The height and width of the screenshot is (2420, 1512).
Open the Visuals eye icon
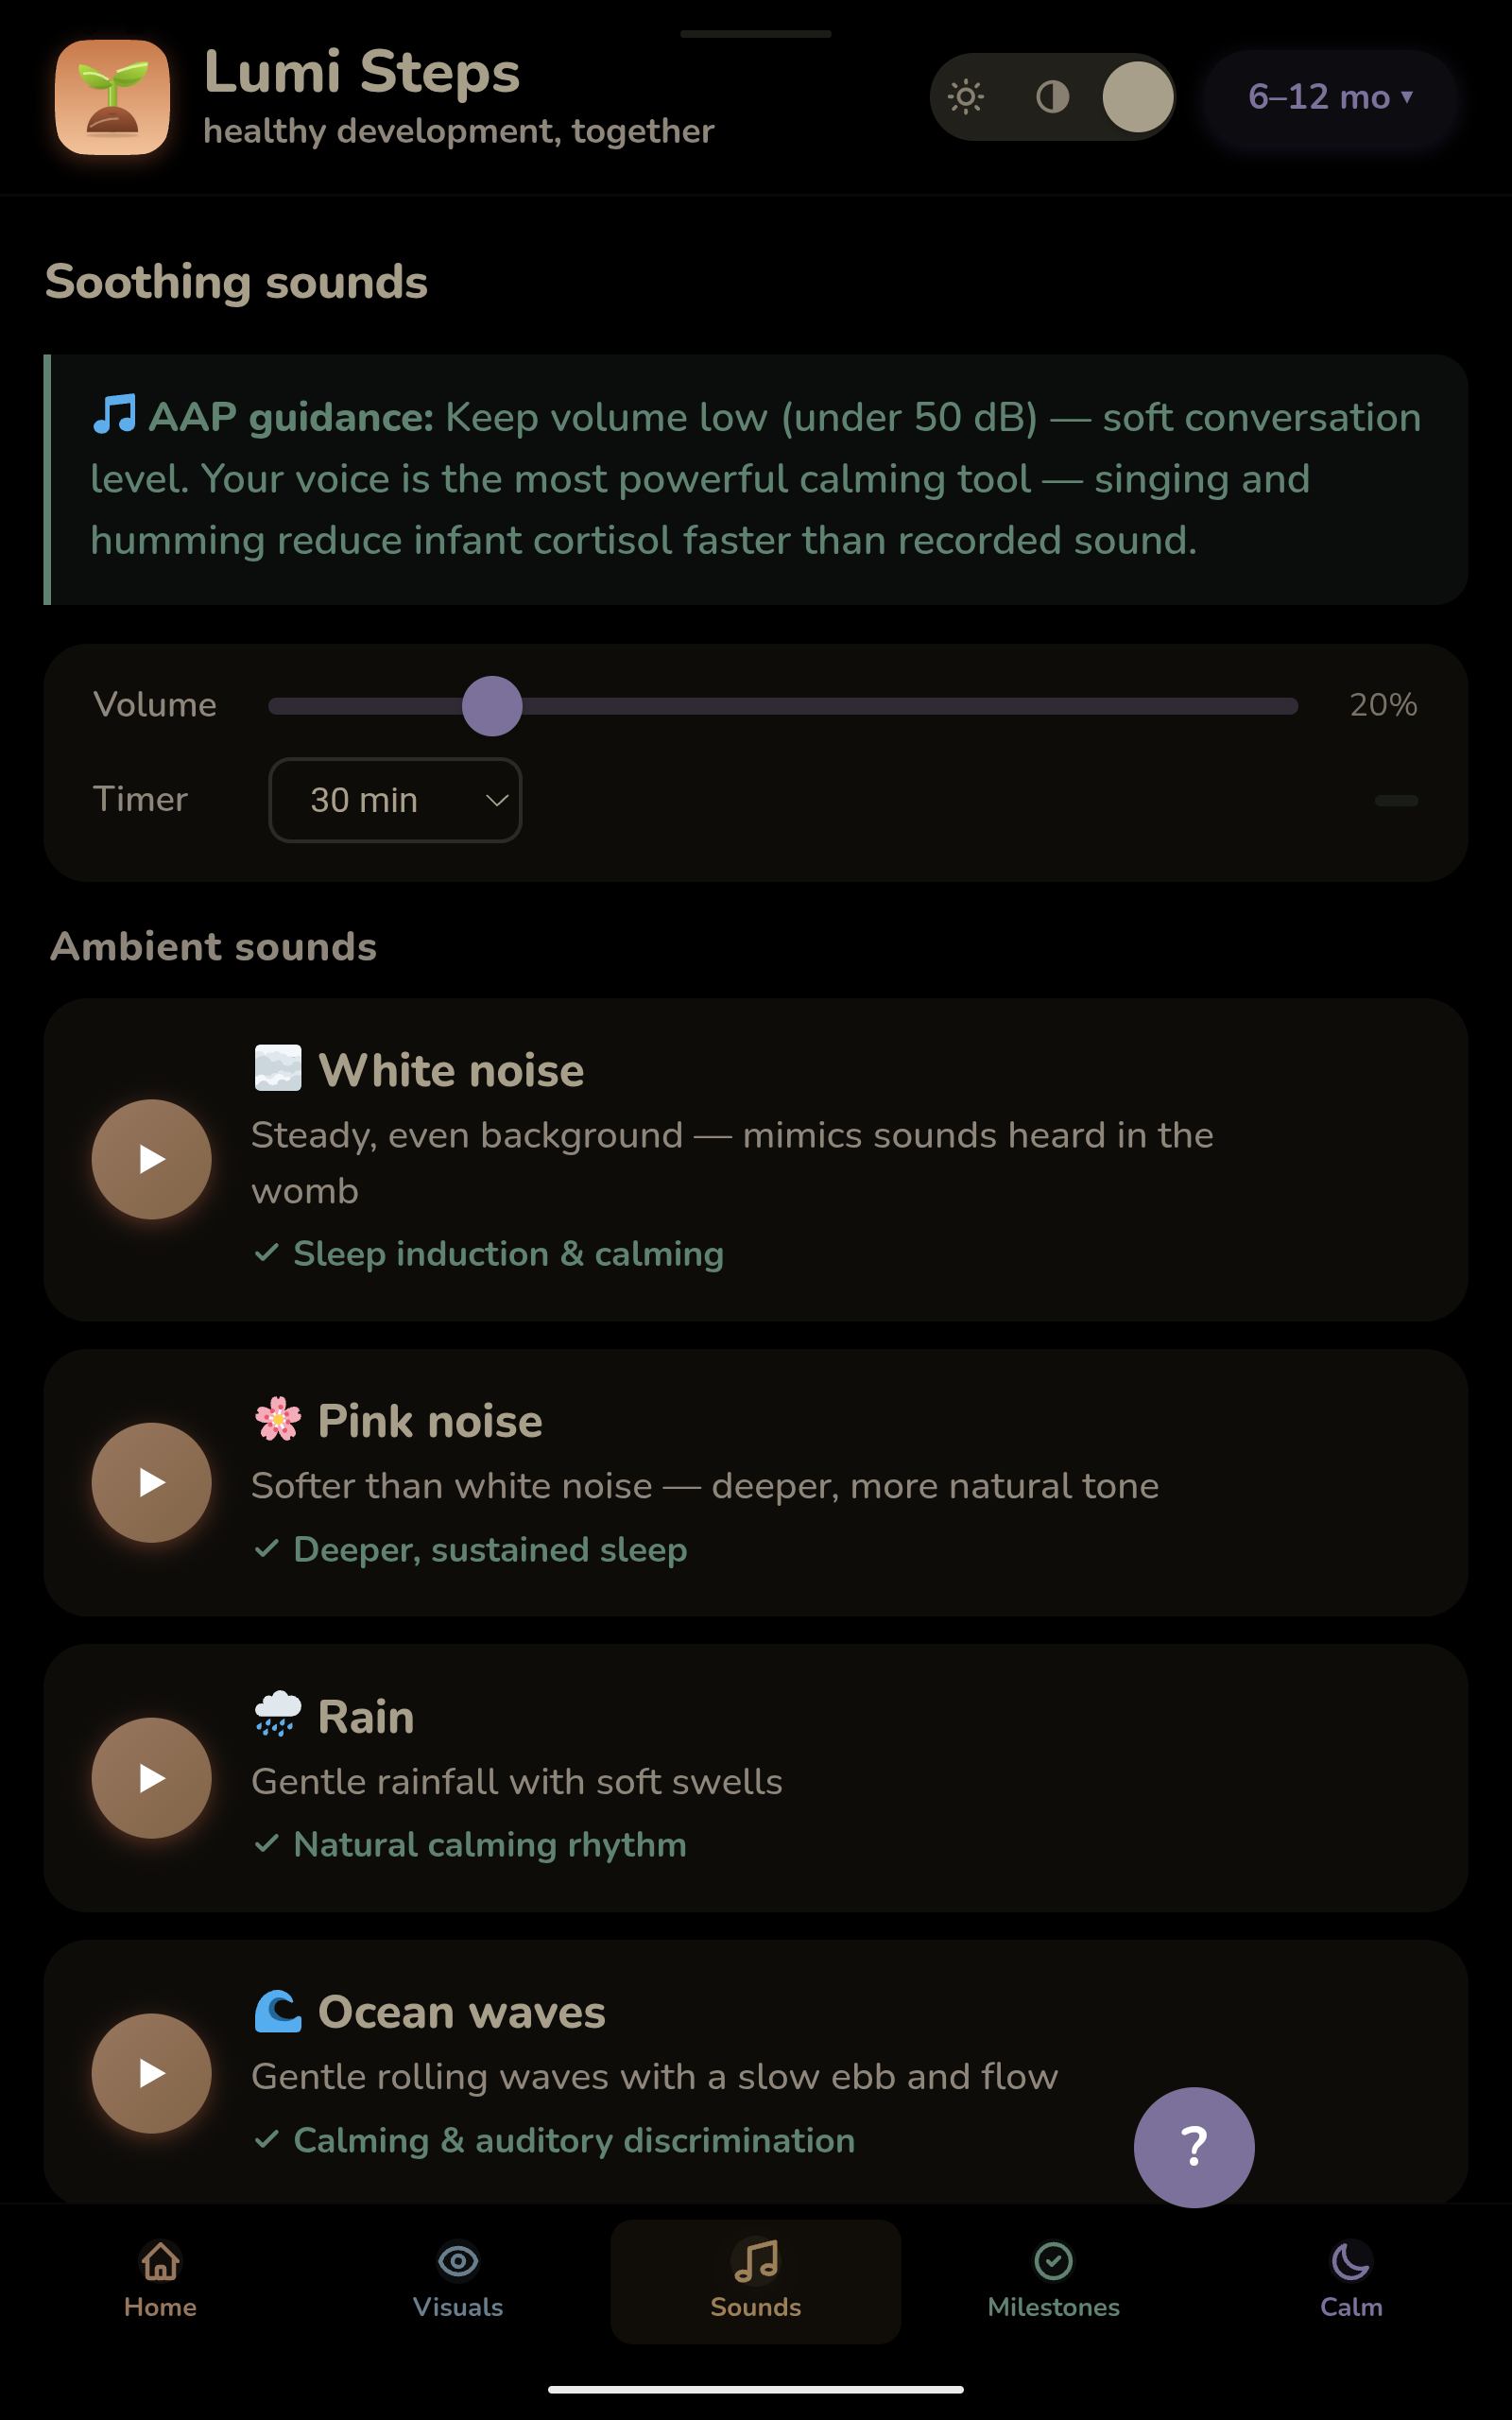tap(458, 2259)
